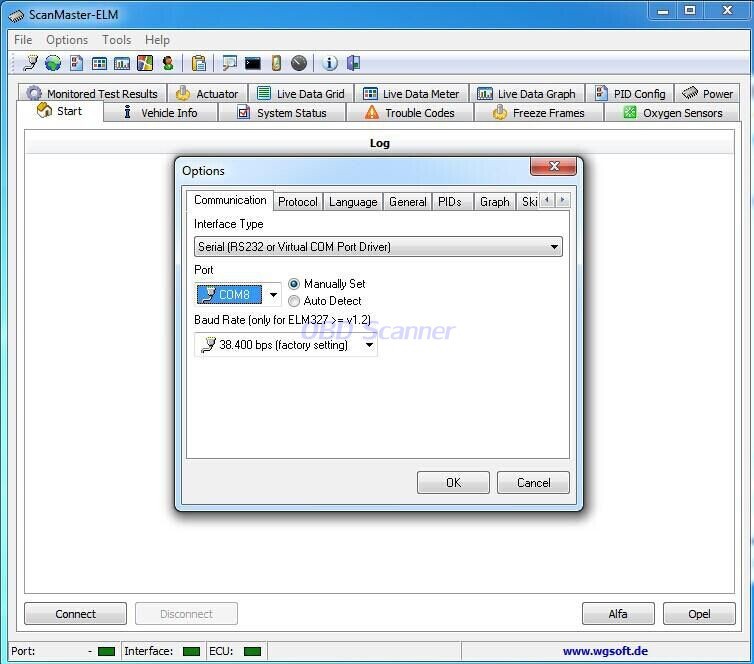Image resolution: width=754 pixels, height=664 pixels.
Task: Select the Manually Set radio button
Action: [294, 284]
